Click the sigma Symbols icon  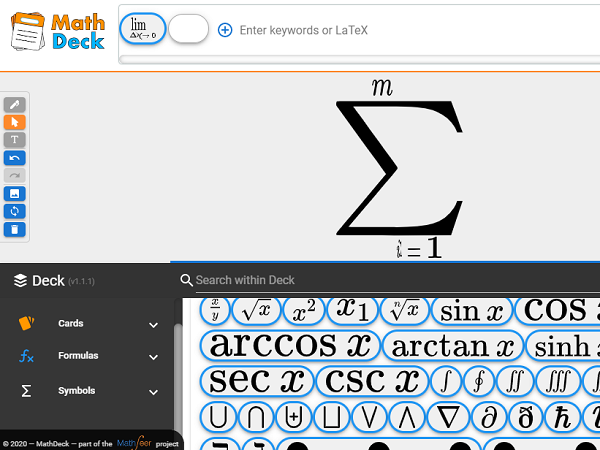tap(26, 391)
